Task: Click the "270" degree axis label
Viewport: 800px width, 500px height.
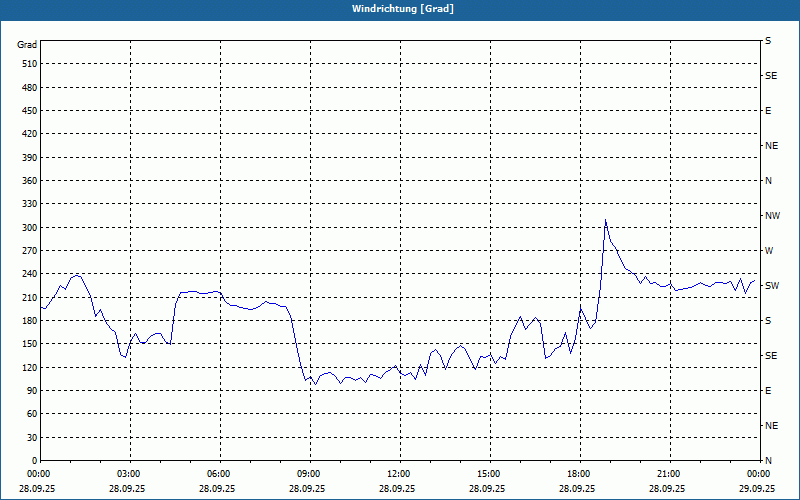Action: pyautogui.click(x=30, y=251)
